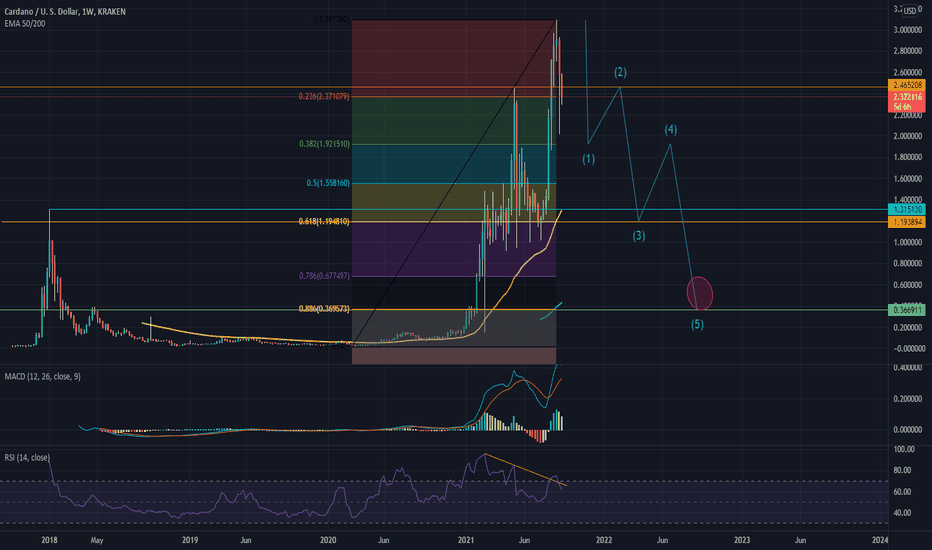The width and height of the screenshot is (932, 550).
Task: Select the wave (4) text annotation
Action: (x=670, y=130)
